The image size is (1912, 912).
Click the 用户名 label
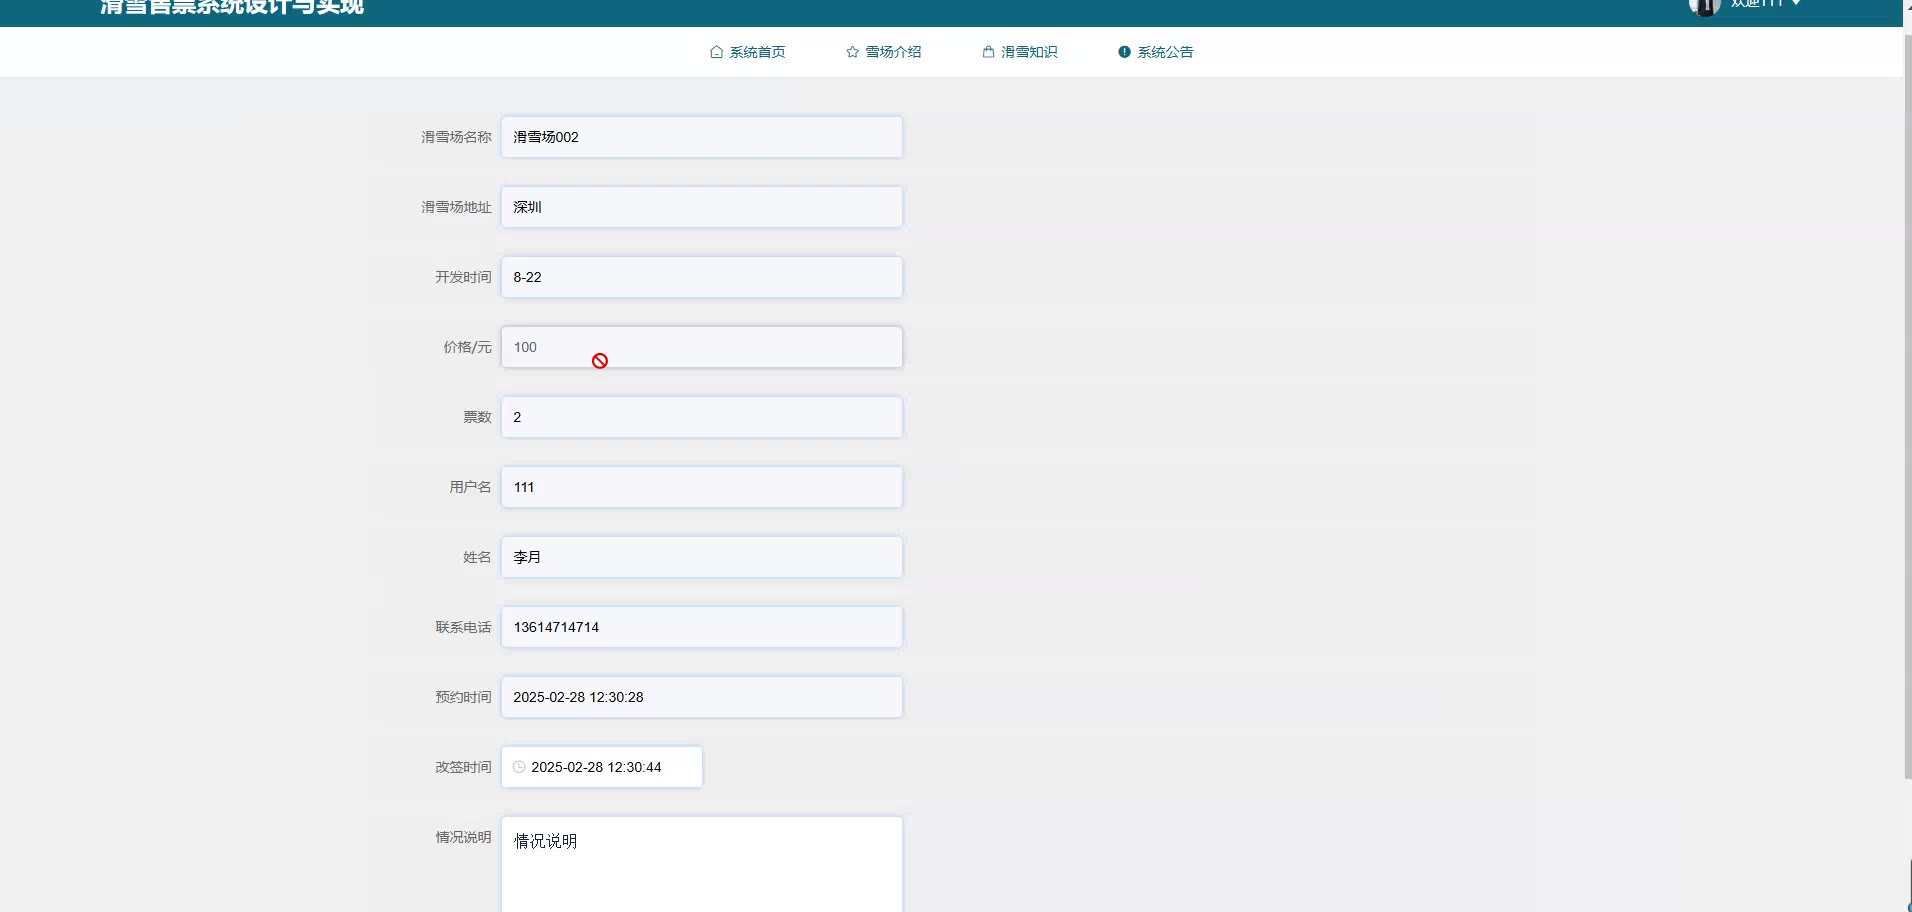(470, 487)
